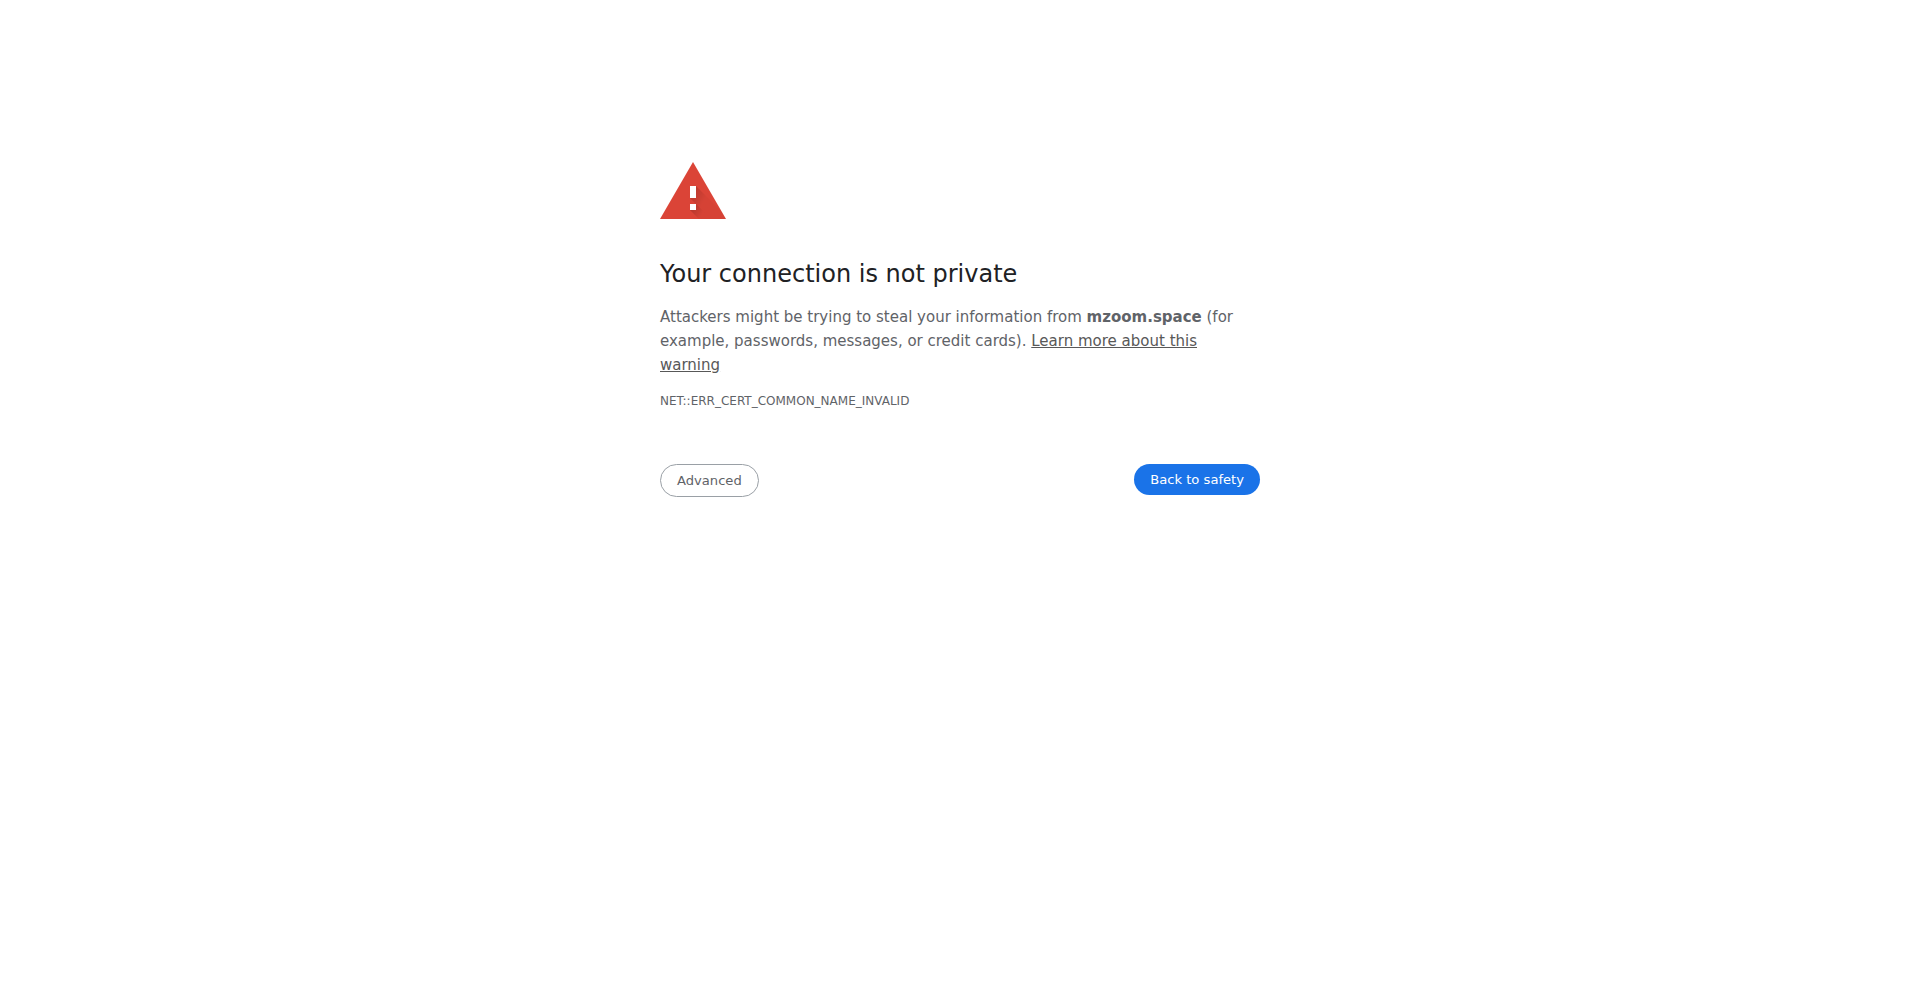
Task: Click the COMMON_NAME part of the error code
Action: pos(807,401)
